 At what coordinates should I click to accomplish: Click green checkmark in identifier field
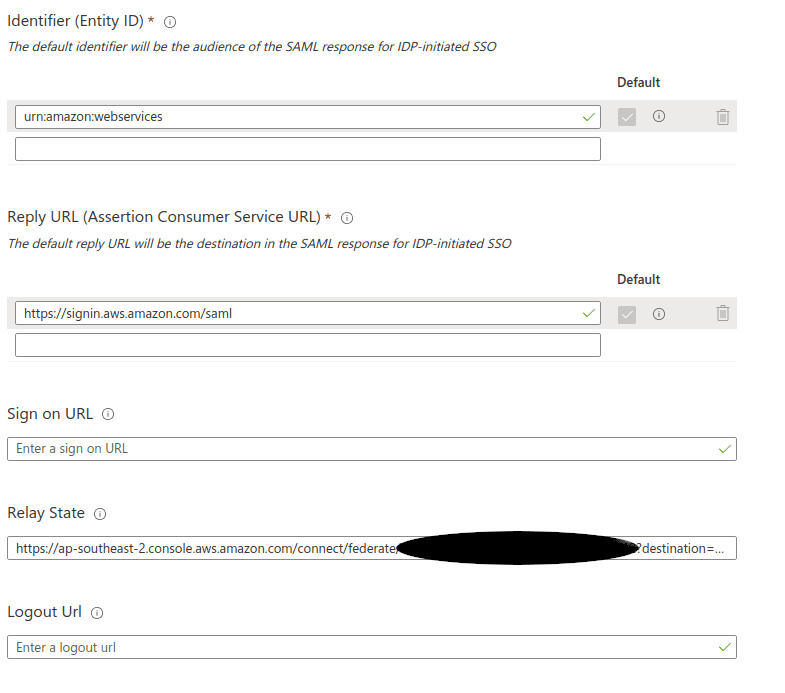click(x=589, y=117)
